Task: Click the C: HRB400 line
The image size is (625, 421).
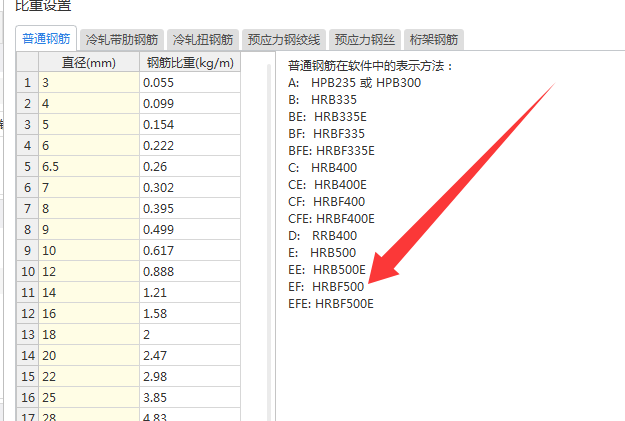Action: (x=322, y=168)
